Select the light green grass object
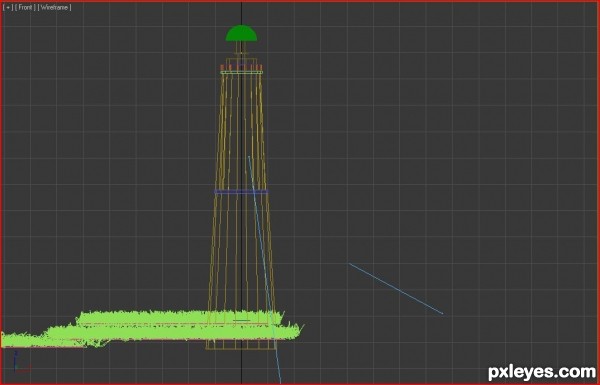The width and height of the screenshot is (600, 385). coord(152,329)
